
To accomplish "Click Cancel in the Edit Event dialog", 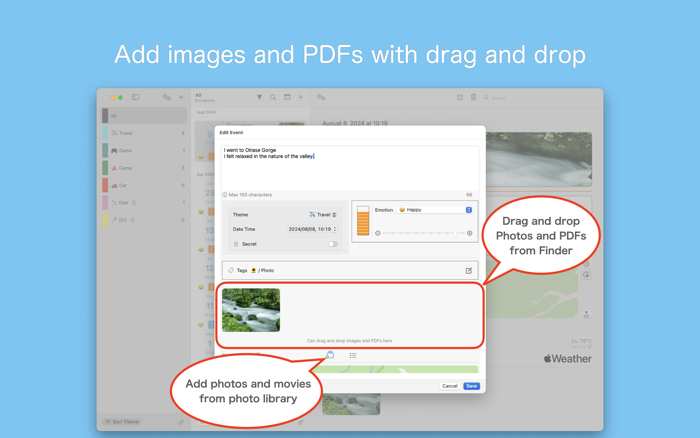I will pyautogui.click(x=450, y=386).
